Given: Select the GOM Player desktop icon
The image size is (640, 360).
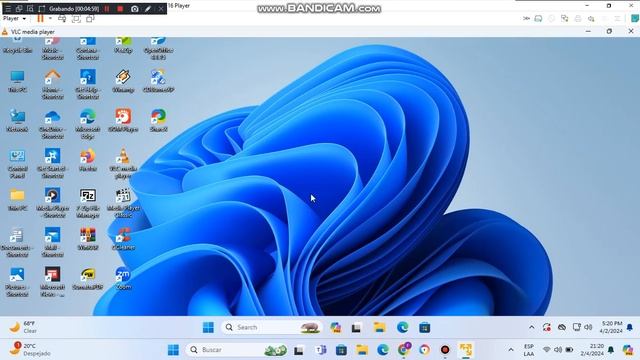Looking at the screenshot, I should [x=123, y=120].
